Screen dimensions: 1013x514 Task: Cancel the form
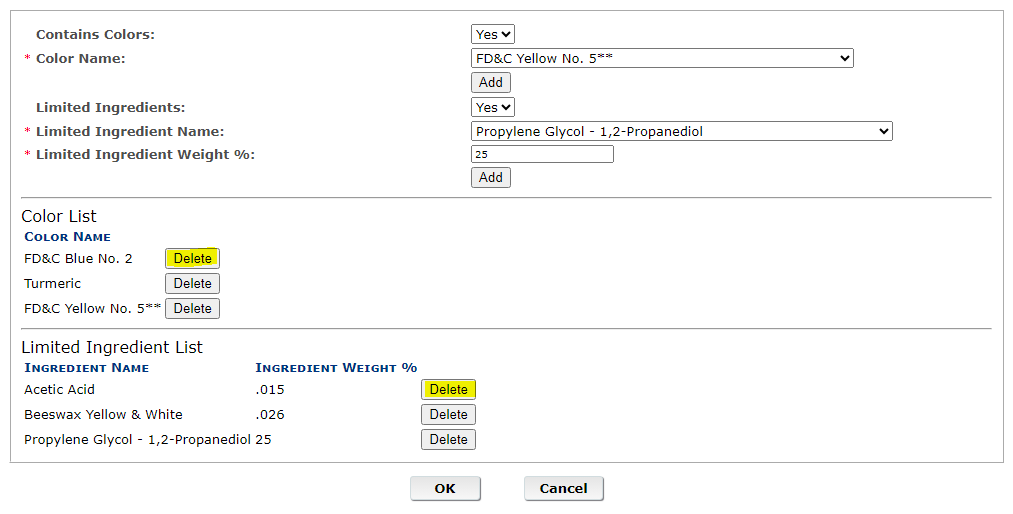click(563, 488)
